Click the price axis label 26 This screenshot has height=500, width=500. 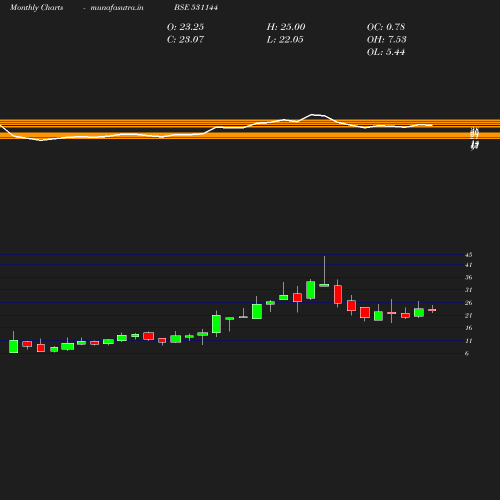[x=469, y=303]
